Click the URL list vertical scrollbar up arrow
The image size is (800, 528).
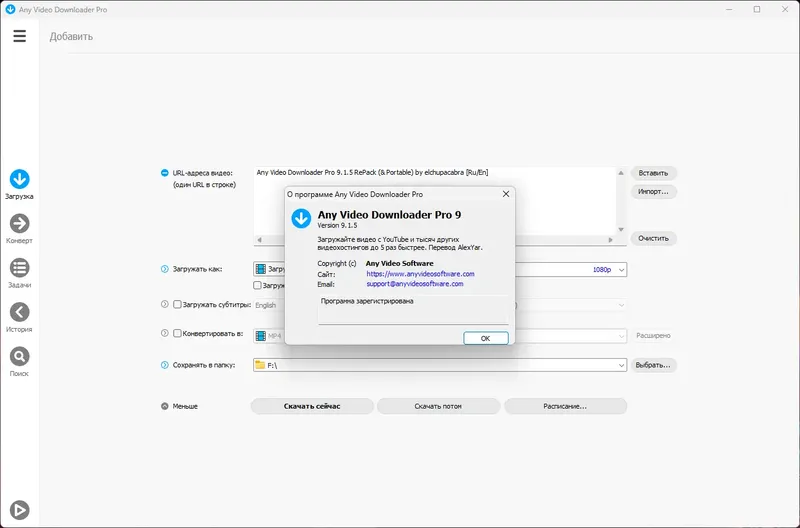pyautogui.click(x=621, y=173)
